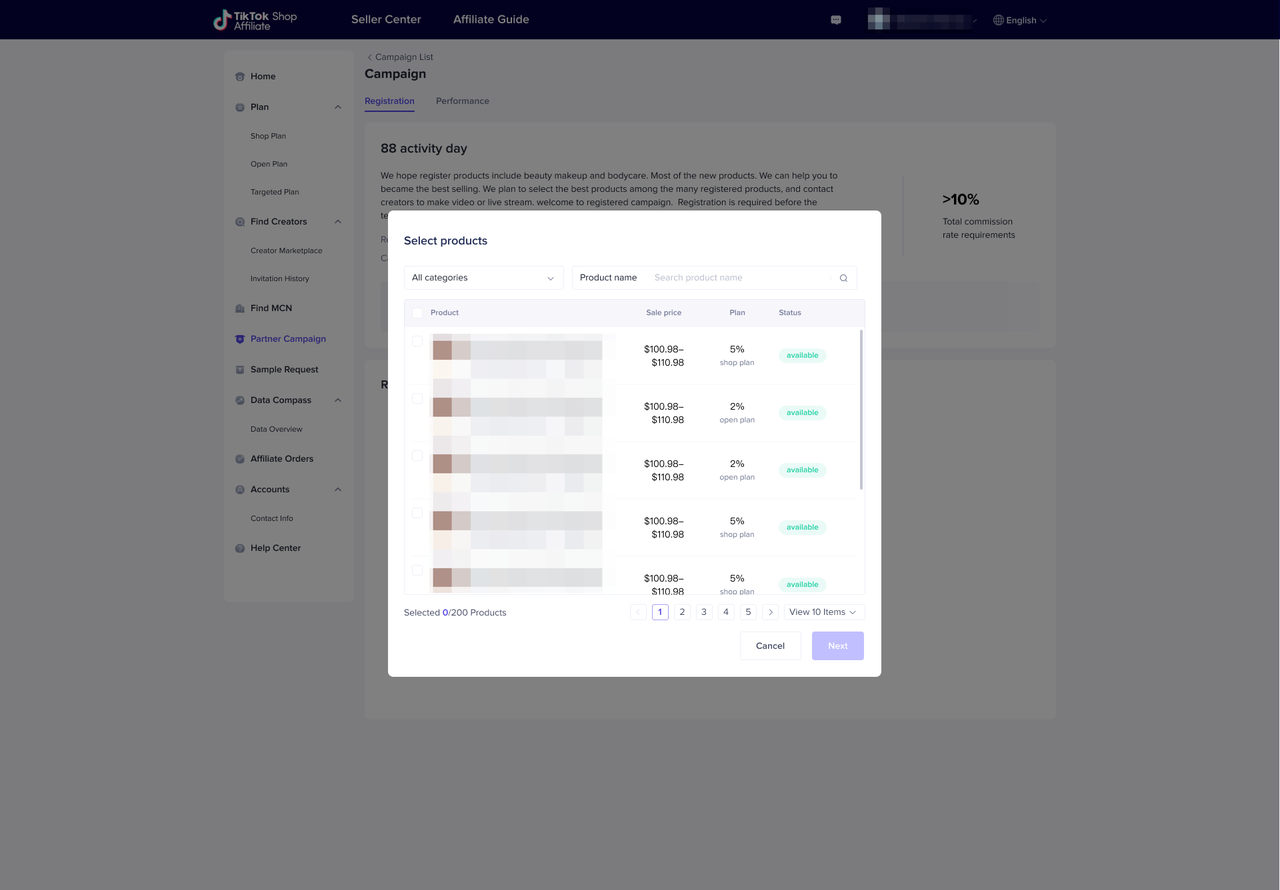Click the product list vertical scrollbar
1280x890 pixels.
tap(861, 410)
